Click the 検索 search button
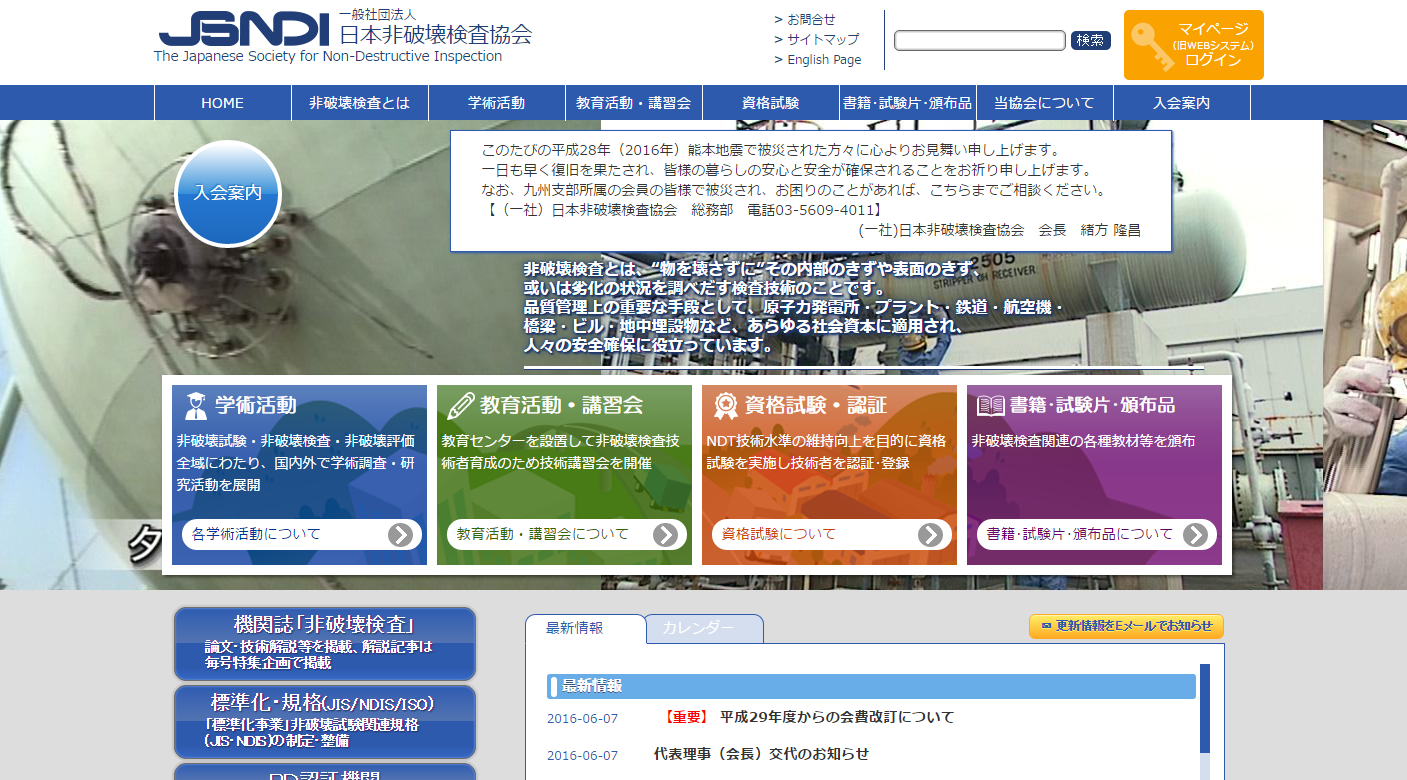Screen dimensions: 1407x780 1090,40
